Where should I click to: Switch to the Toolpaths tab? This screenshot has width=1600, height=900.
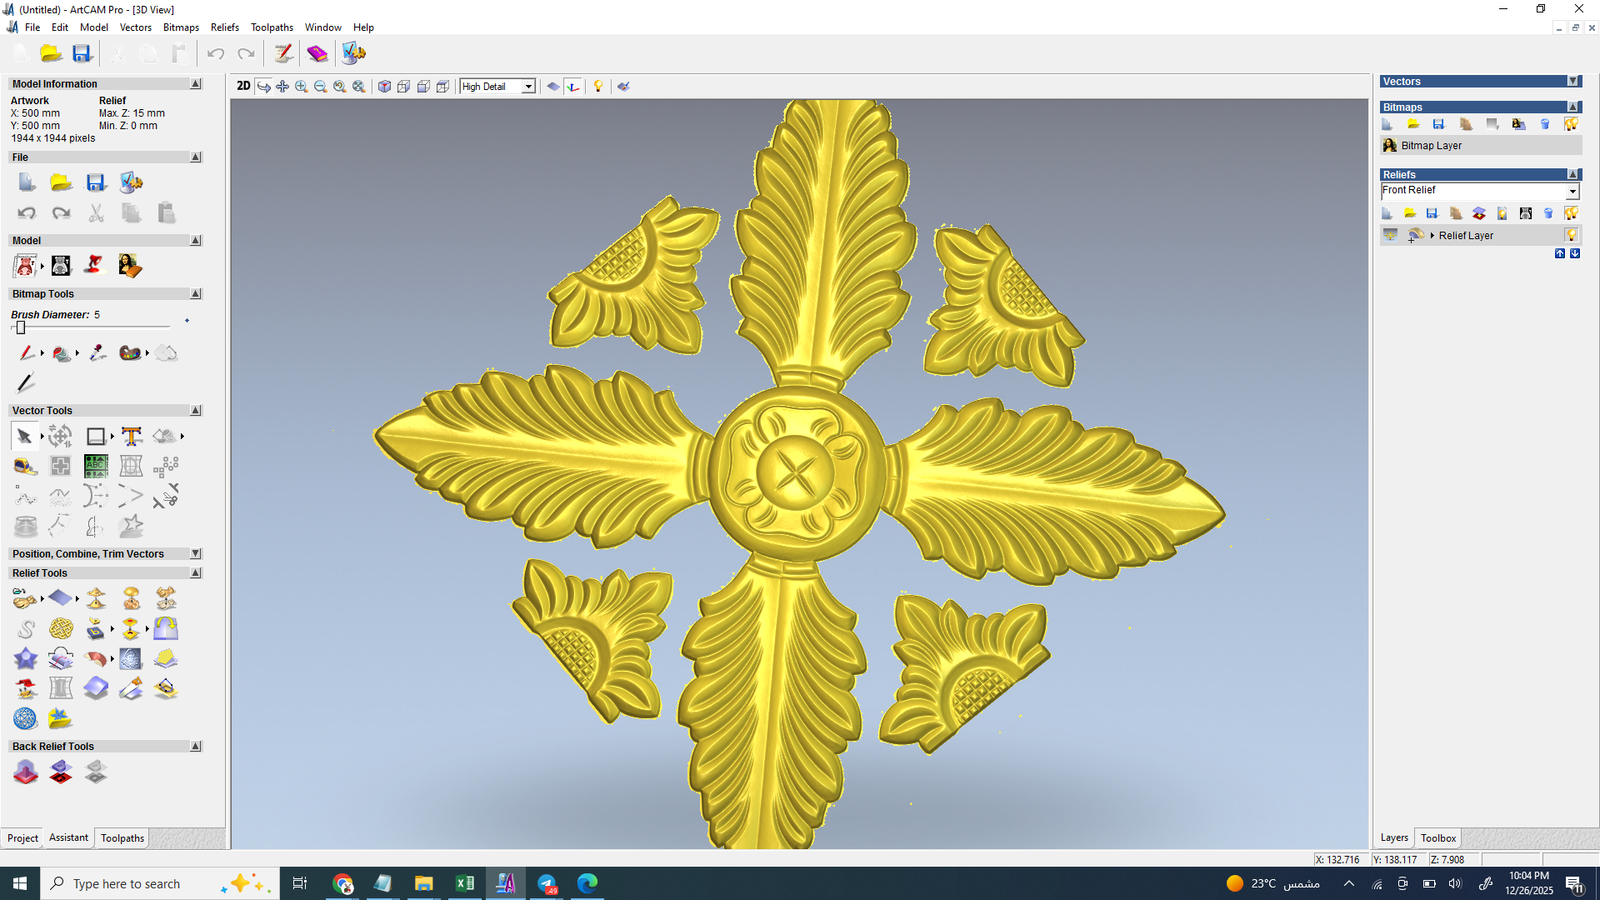pyautogui.click(x=122, y=838)
